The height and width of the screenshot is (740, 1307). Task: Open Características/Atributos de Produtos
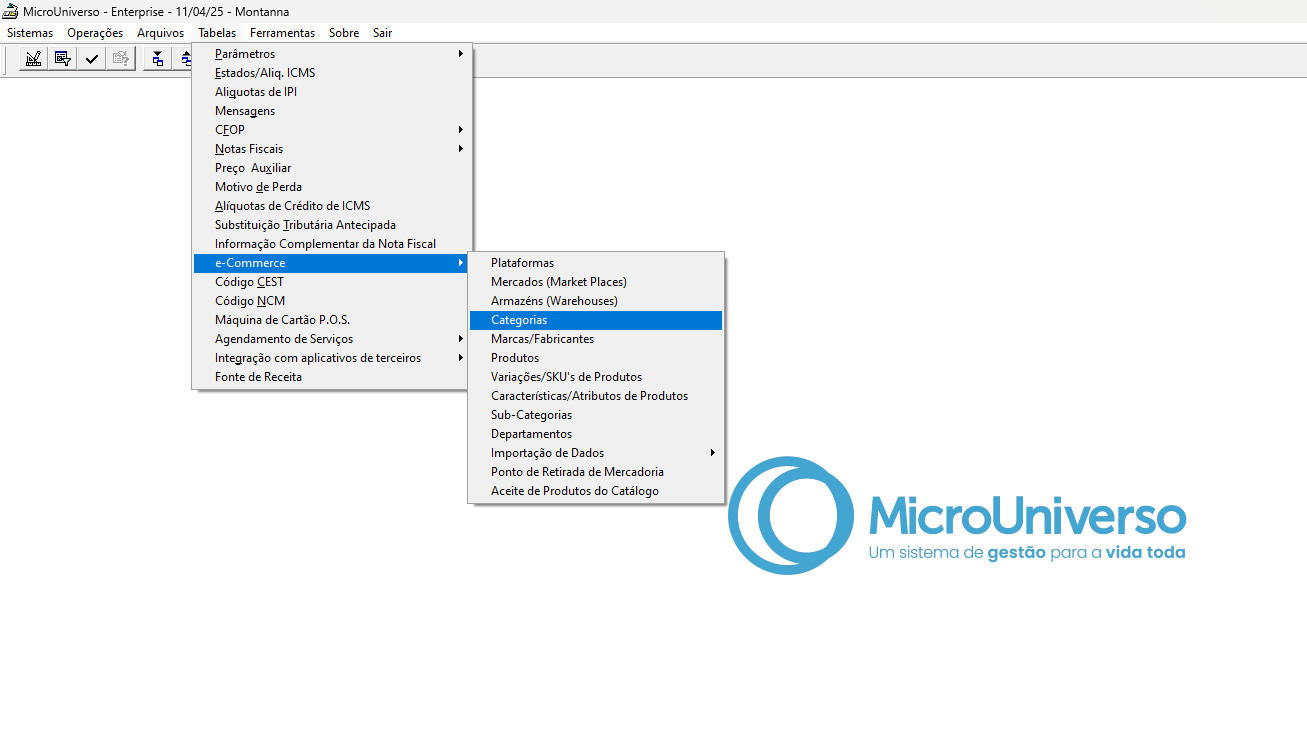(596, 396)
